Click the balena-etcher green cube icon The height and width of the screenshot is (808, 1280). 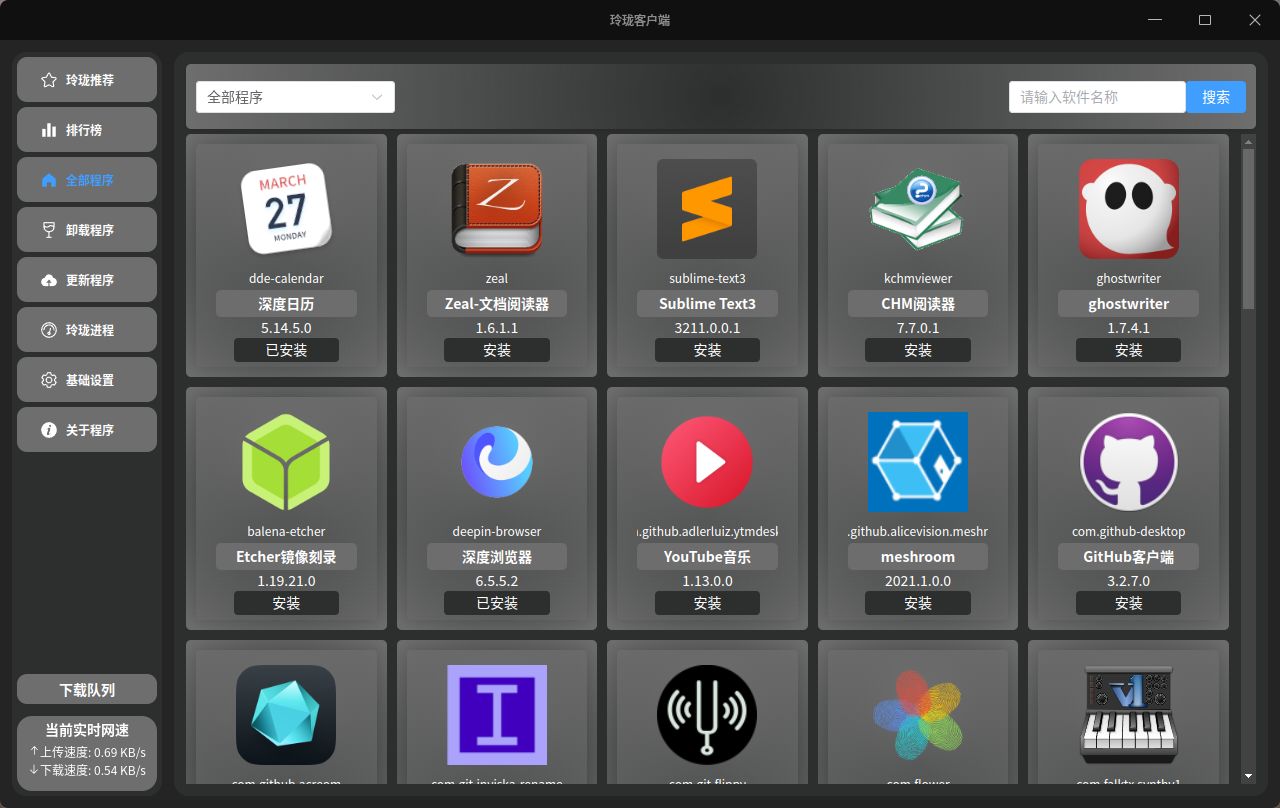[286, 462]
